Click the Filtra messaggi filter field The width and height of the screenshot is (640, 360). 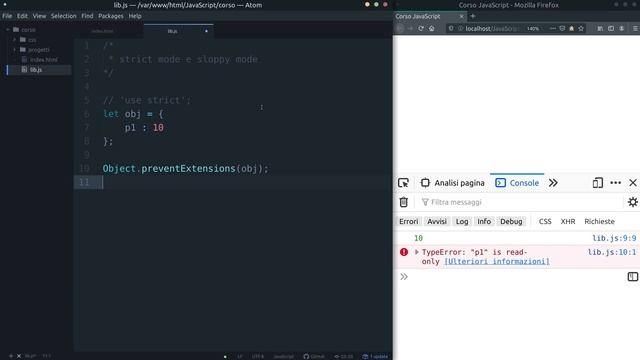coord(521,202)
